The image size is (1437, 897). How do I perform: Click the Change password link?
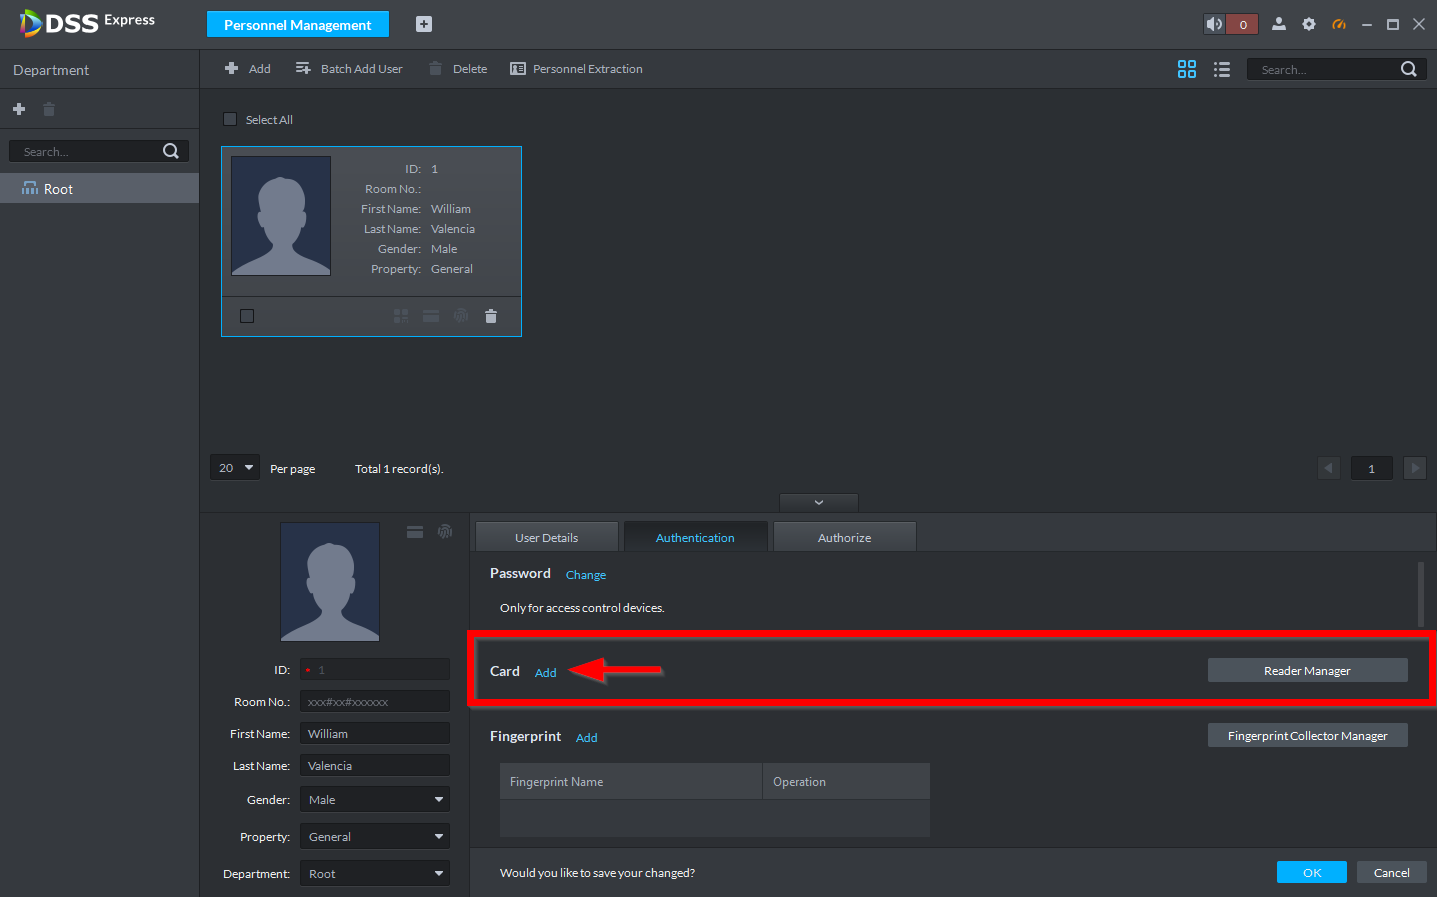586,575
